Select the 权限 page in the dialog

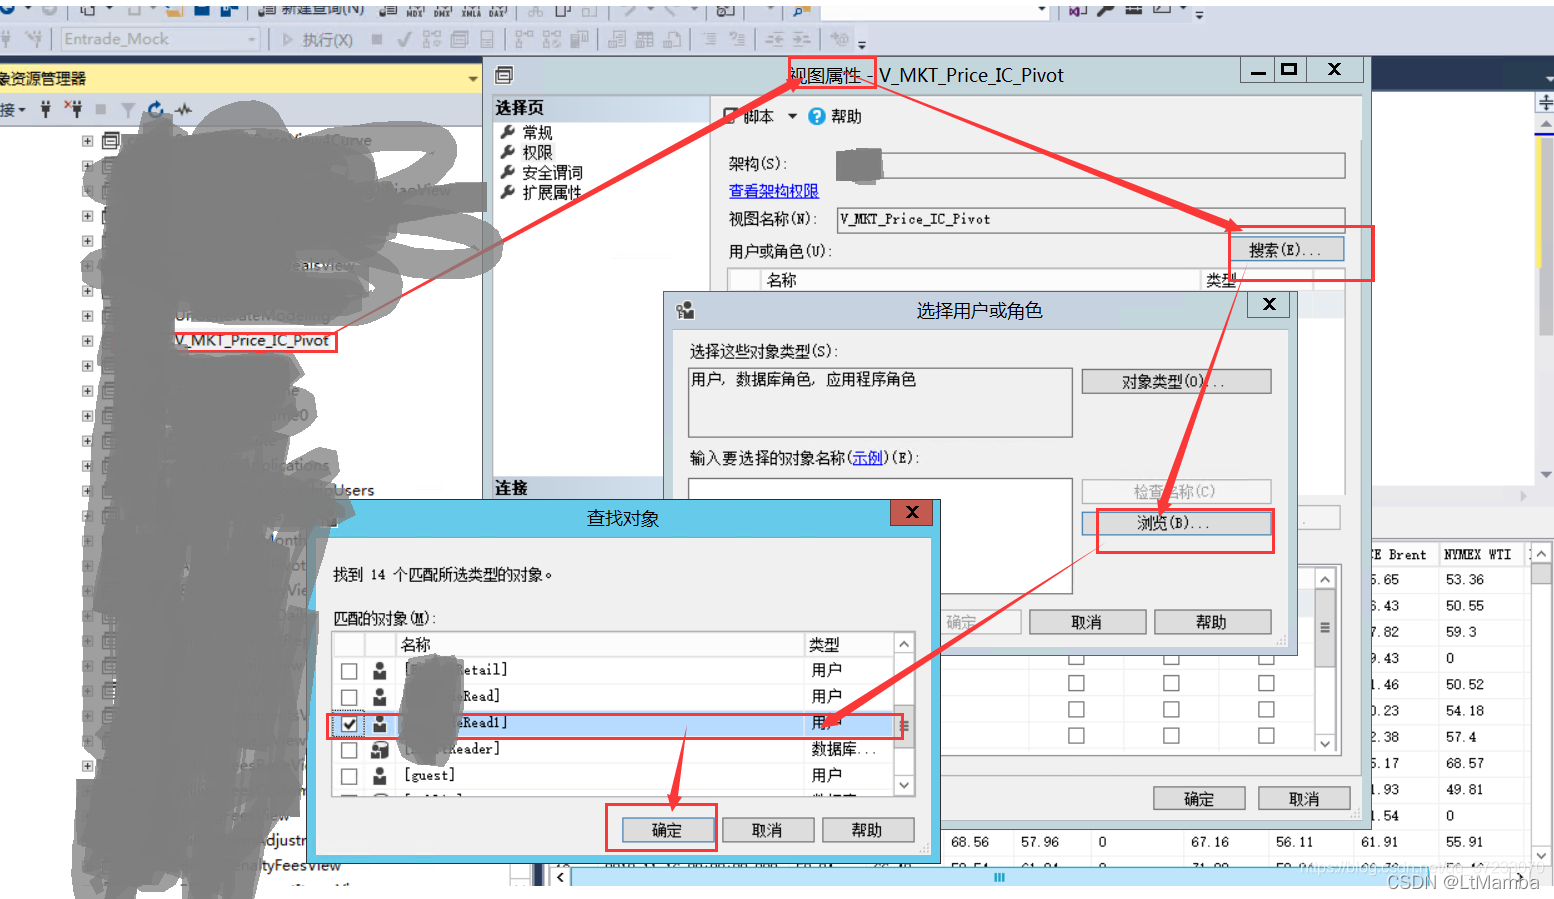click(x=535, y=152)
